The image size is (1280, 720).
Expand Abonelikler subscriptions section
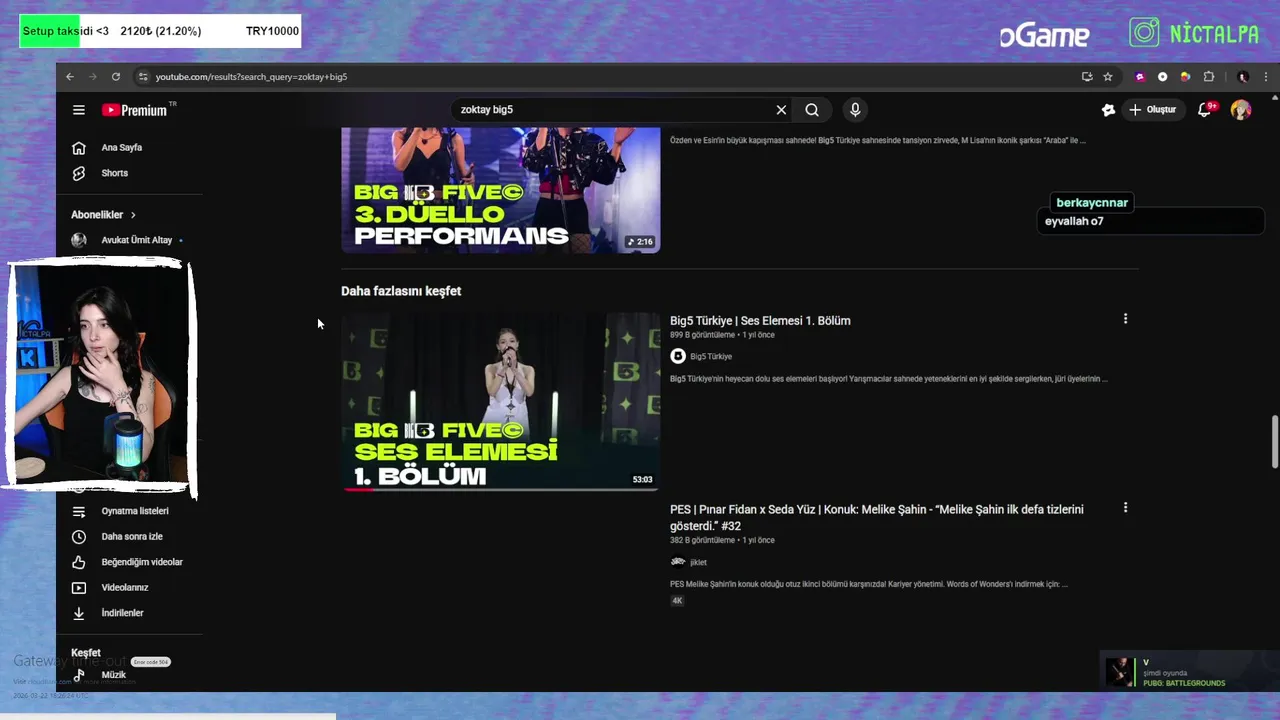[x=103, y=215]
